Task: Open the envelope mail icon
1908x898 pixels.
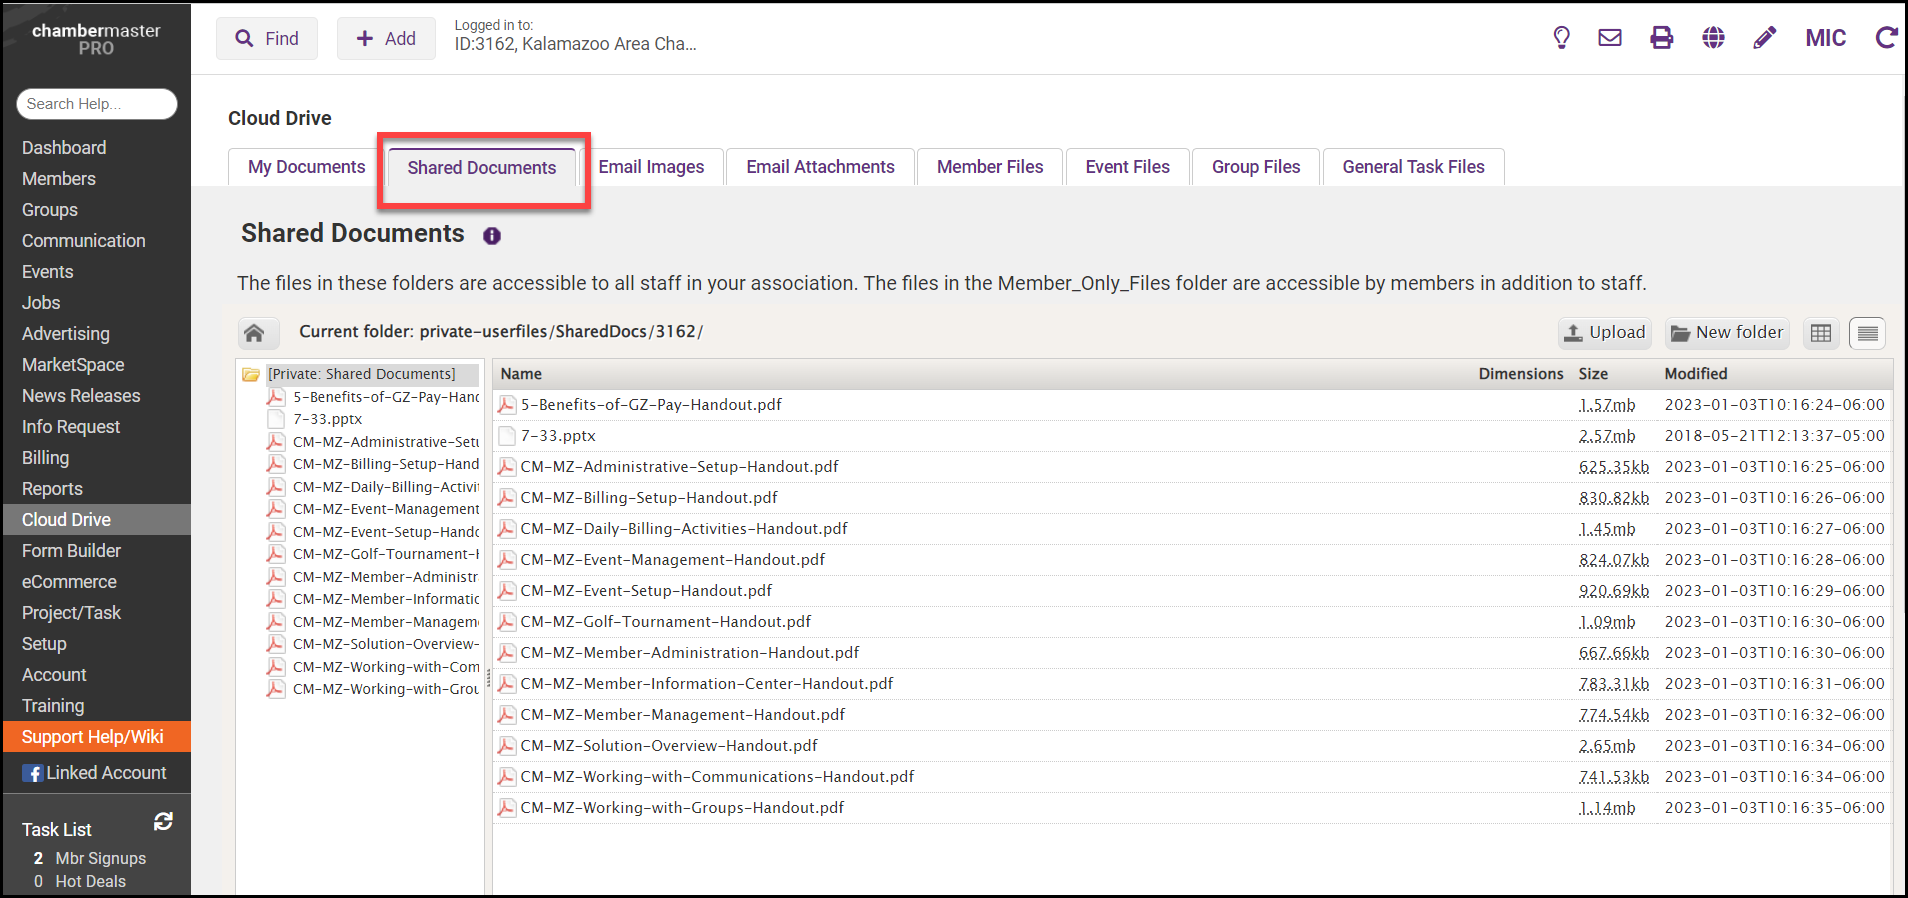Action: pyautogui.click(x=1610, y=38)
